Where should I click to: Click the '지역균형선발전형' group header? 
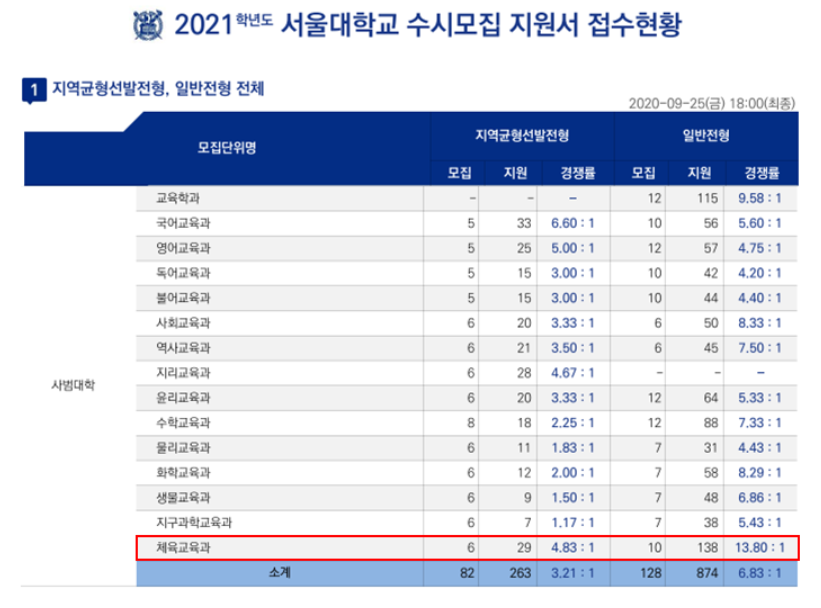coord(522,136)
